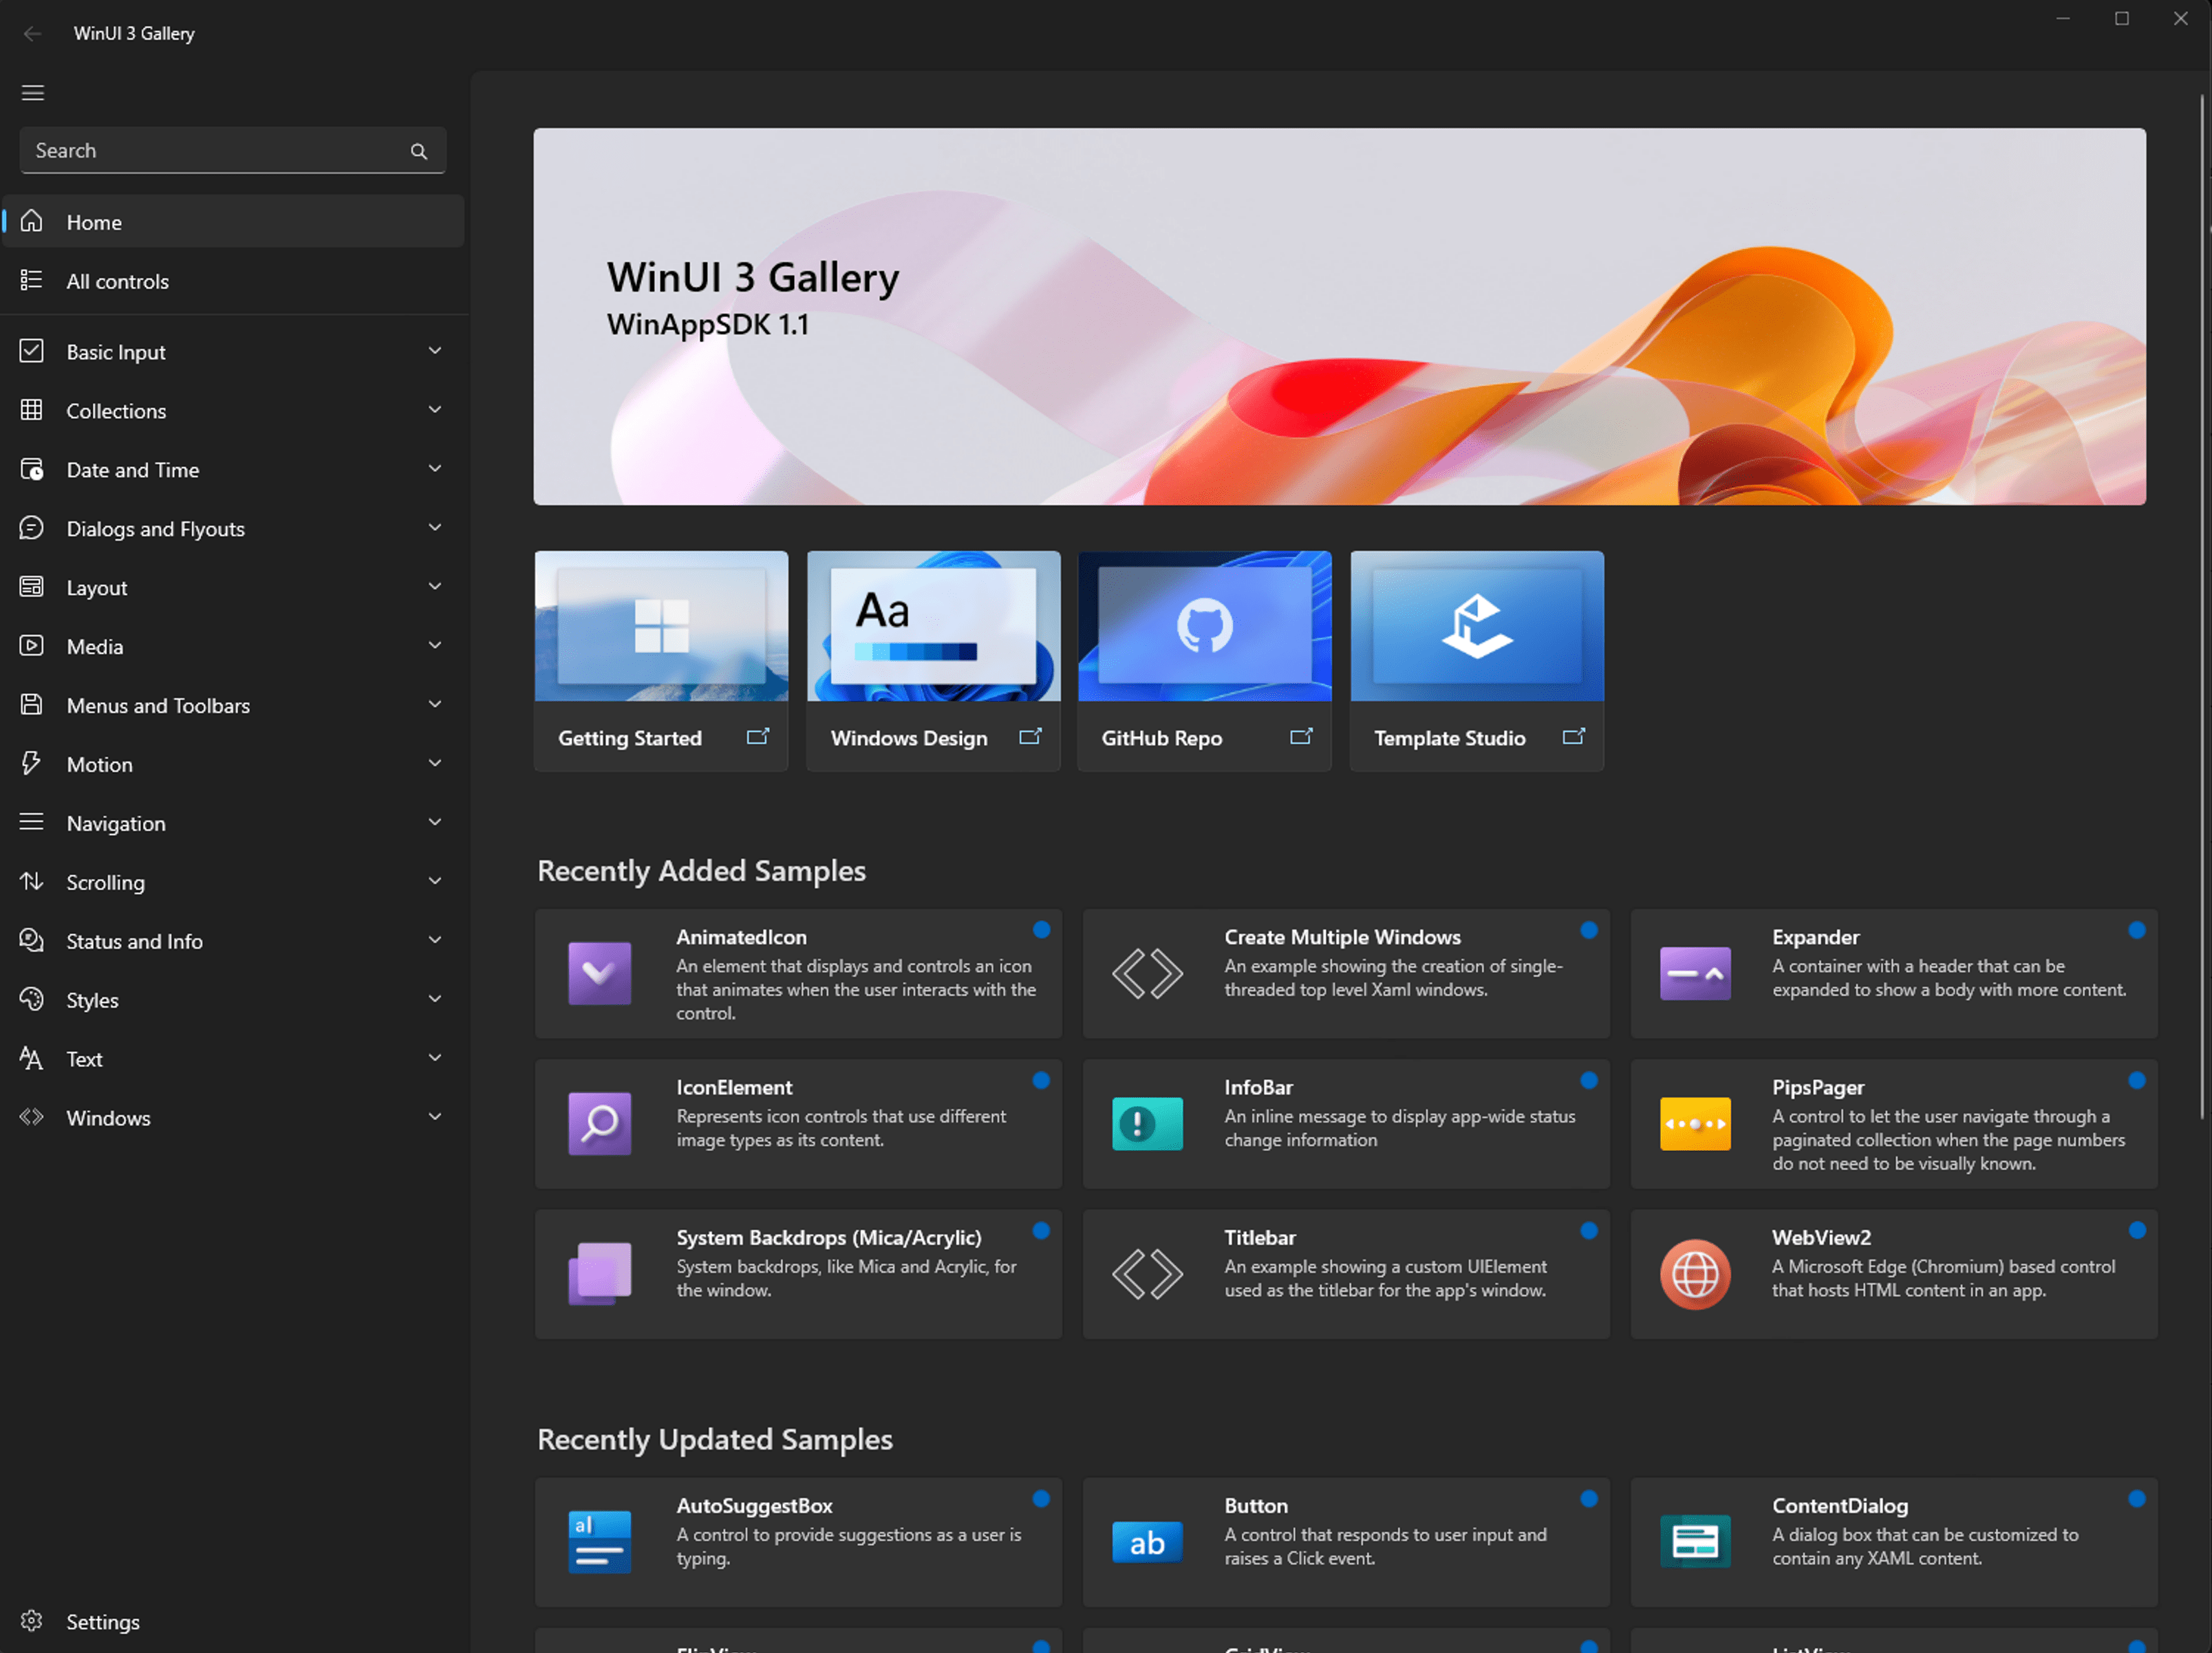Click the PipsPager yellow dots icon

coord(1694,1124)
